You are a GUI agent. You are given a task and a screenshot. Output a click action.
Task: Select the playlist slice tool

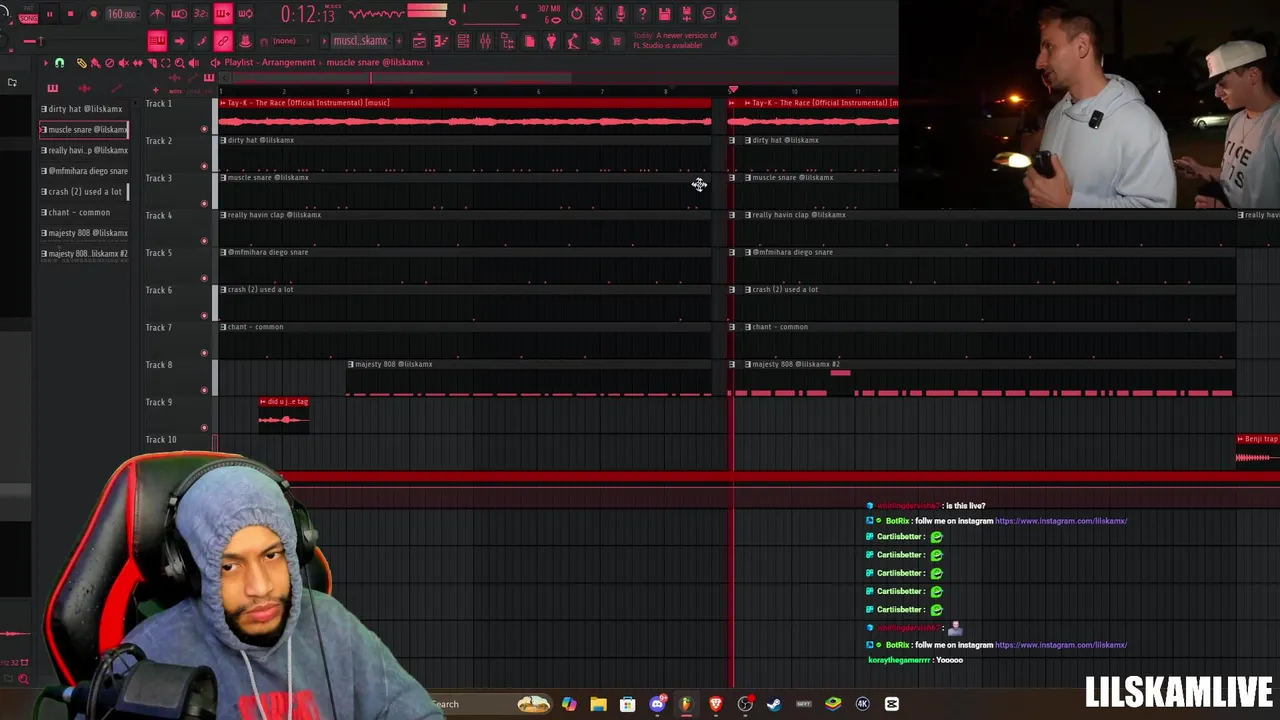(152, 62)
